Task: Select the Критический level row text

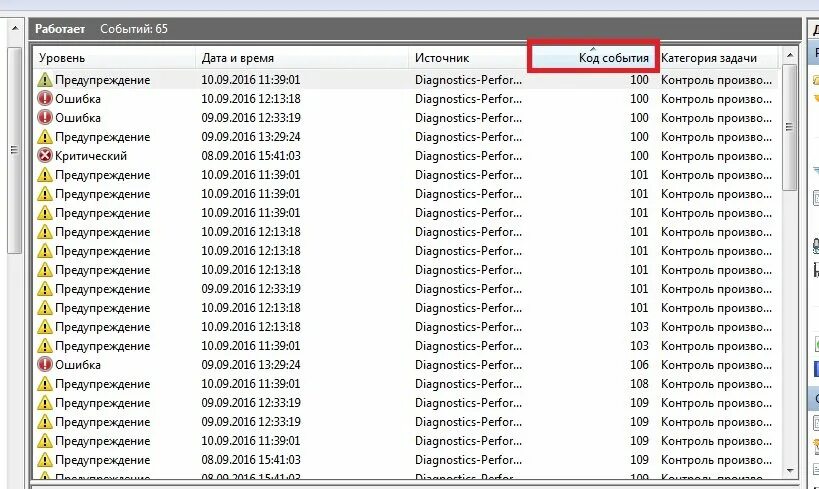Action: click(91, 156)
